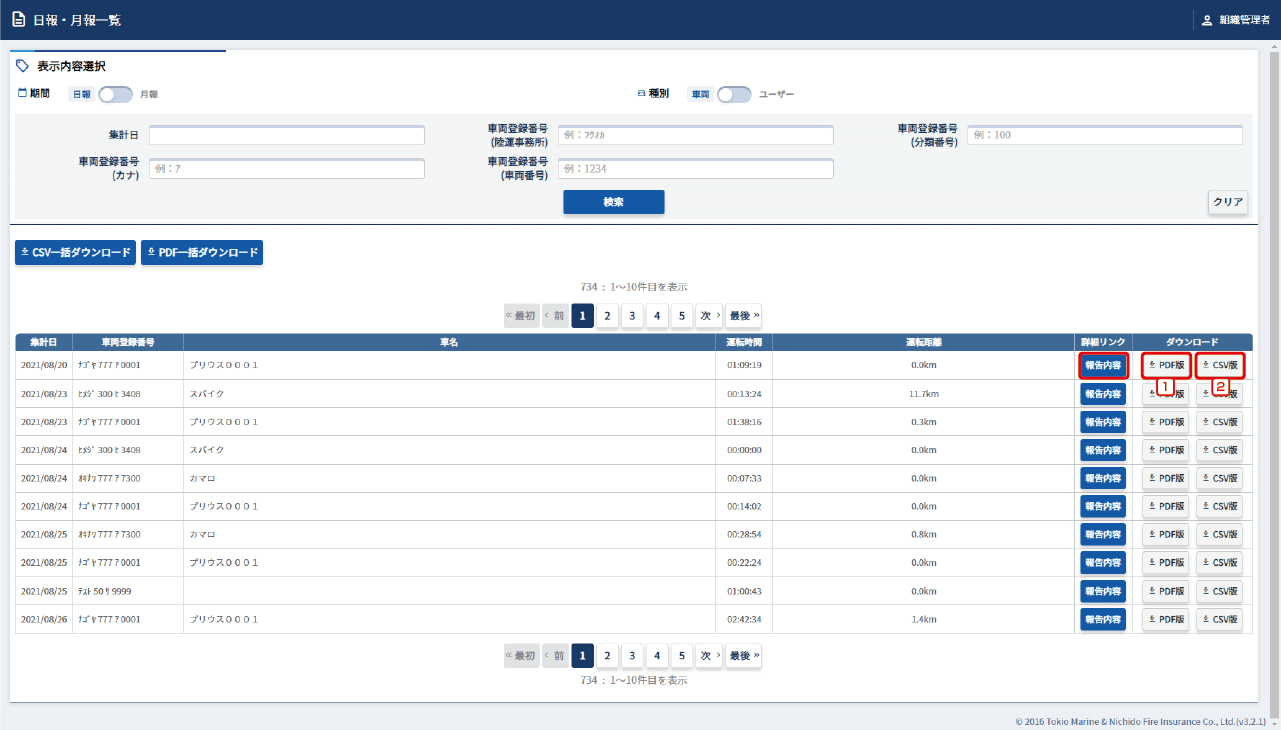
Task: Jump to 最後 page in the top pagination
Action: point(743,315)
